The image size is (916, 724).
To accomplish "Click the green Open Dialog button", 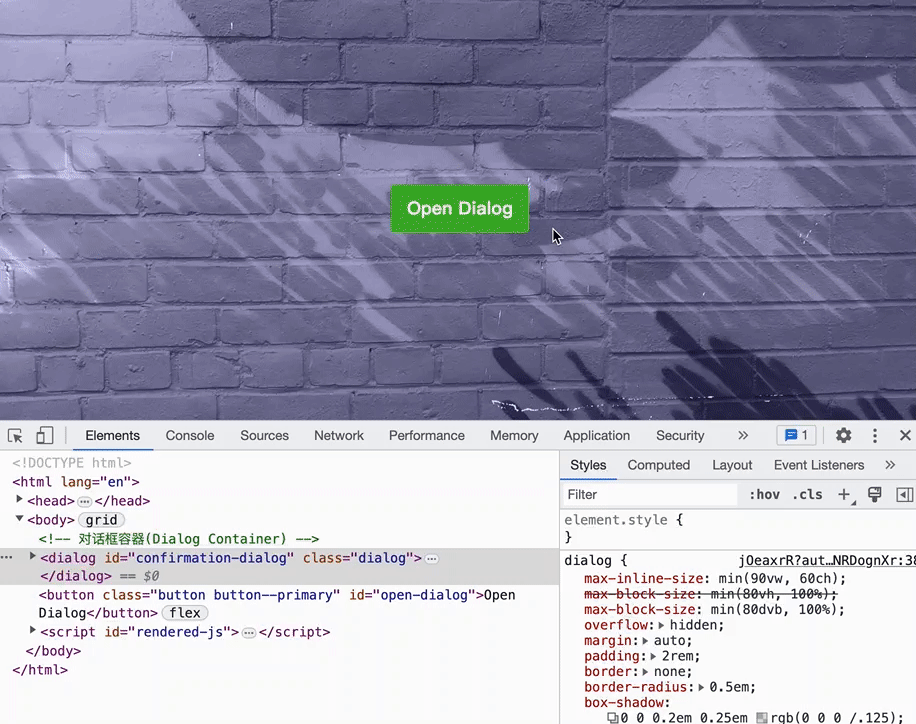I will point(460,209).
